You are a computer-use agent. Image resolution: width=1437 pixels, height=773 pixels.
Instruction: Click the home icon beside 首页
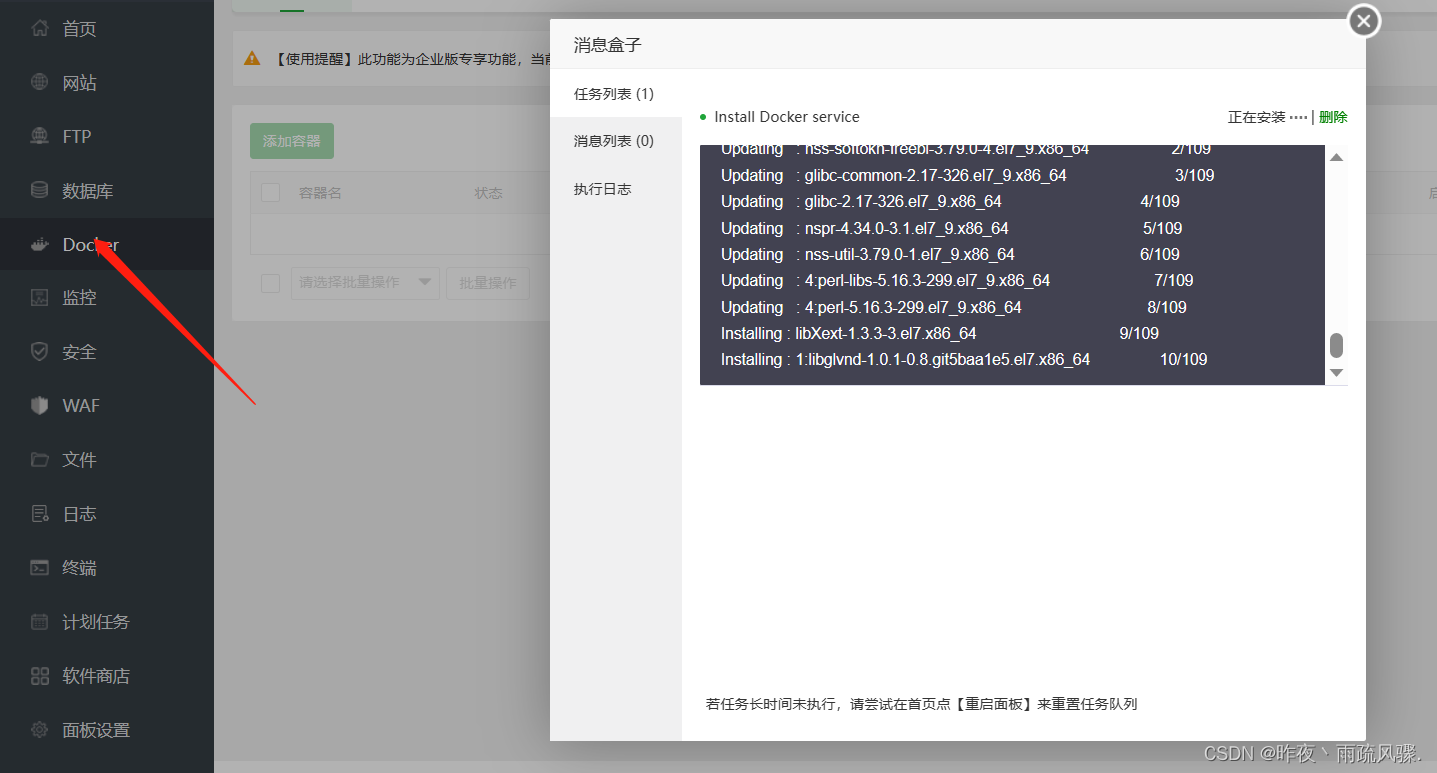[40, 29]
